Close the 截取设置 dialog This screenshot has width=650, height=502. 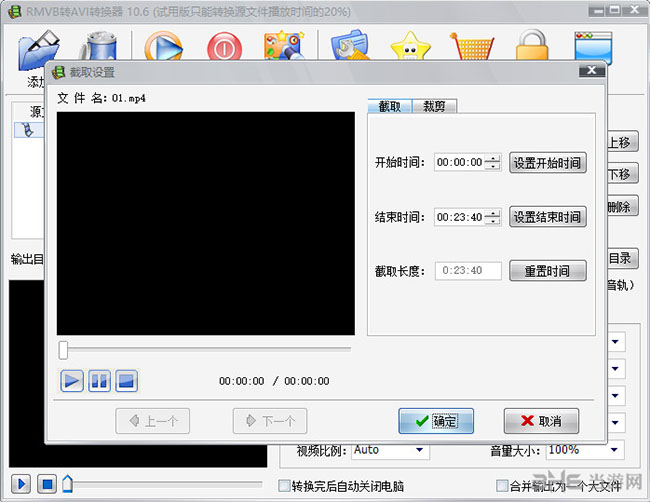click(592, 70)
